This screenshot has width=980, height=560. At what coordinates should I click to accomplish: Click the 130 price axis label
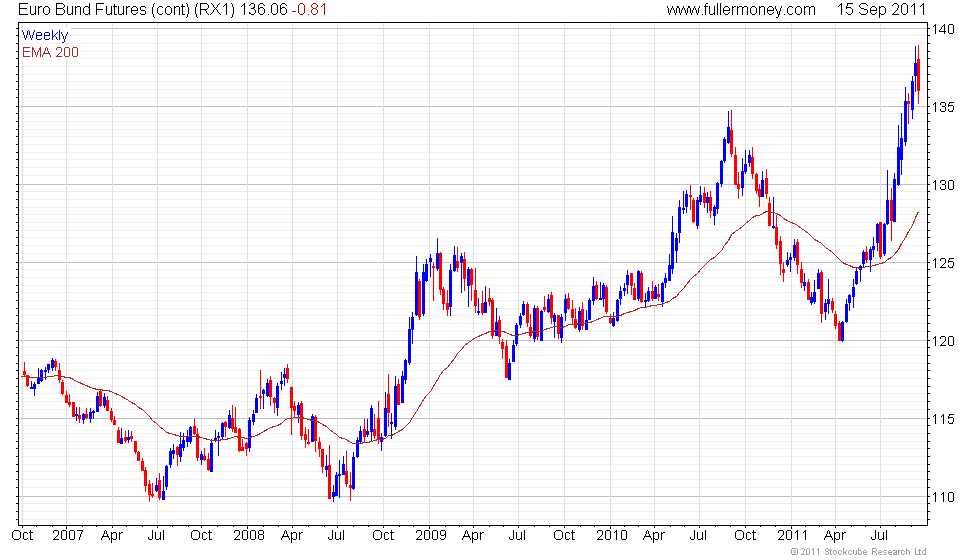pyautogui.click(x=943, y=186)
